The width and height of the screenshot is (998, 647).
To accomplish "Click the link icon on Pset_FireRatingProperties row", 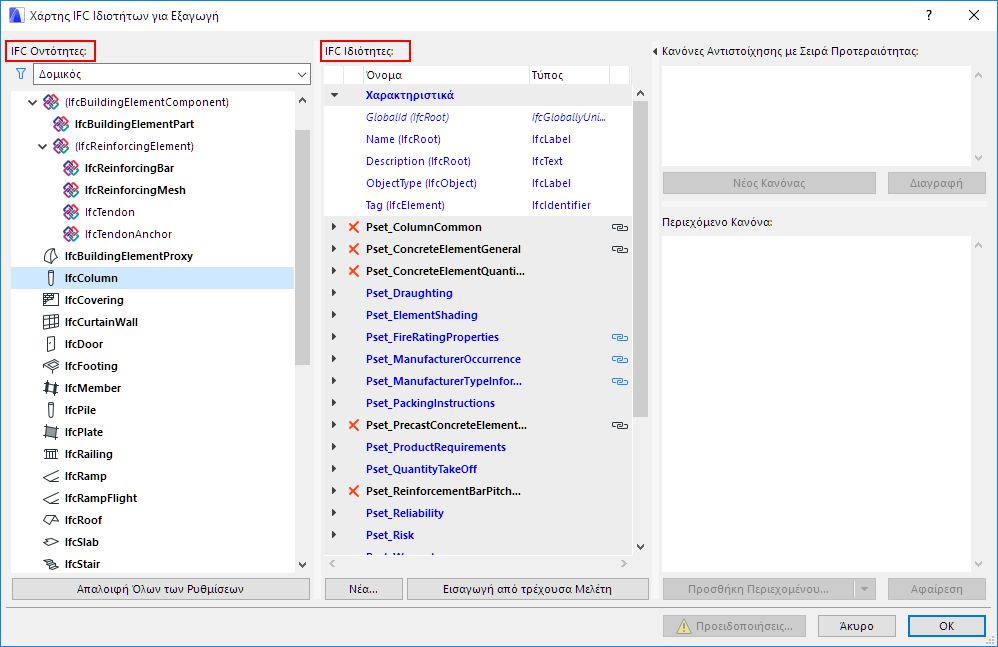I will point(620,337).
